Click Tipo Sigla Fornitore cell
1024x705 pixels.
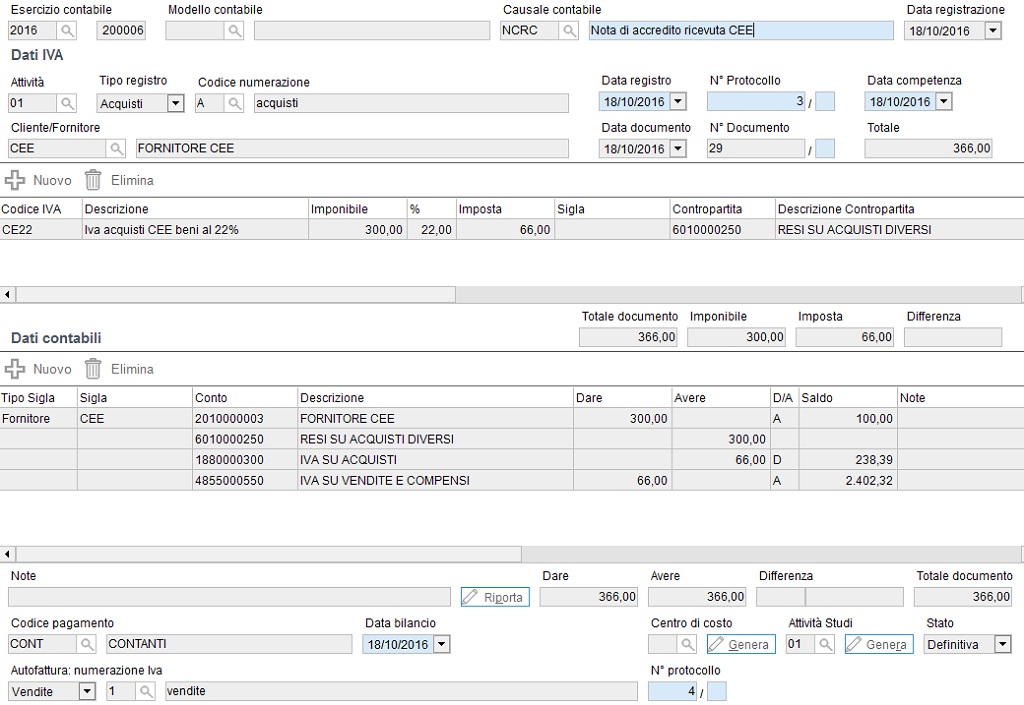[x=39, y=418]
